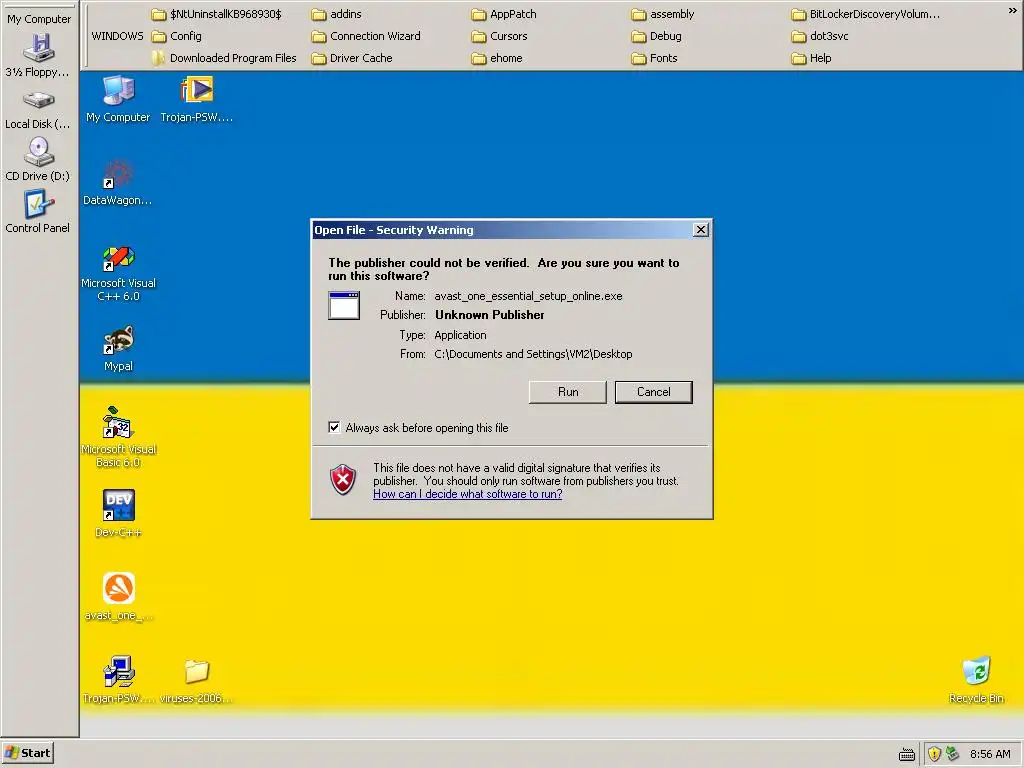Screen dimensions: 1024x768
Task: Open the assembly folder
Action: click(663, 14)
